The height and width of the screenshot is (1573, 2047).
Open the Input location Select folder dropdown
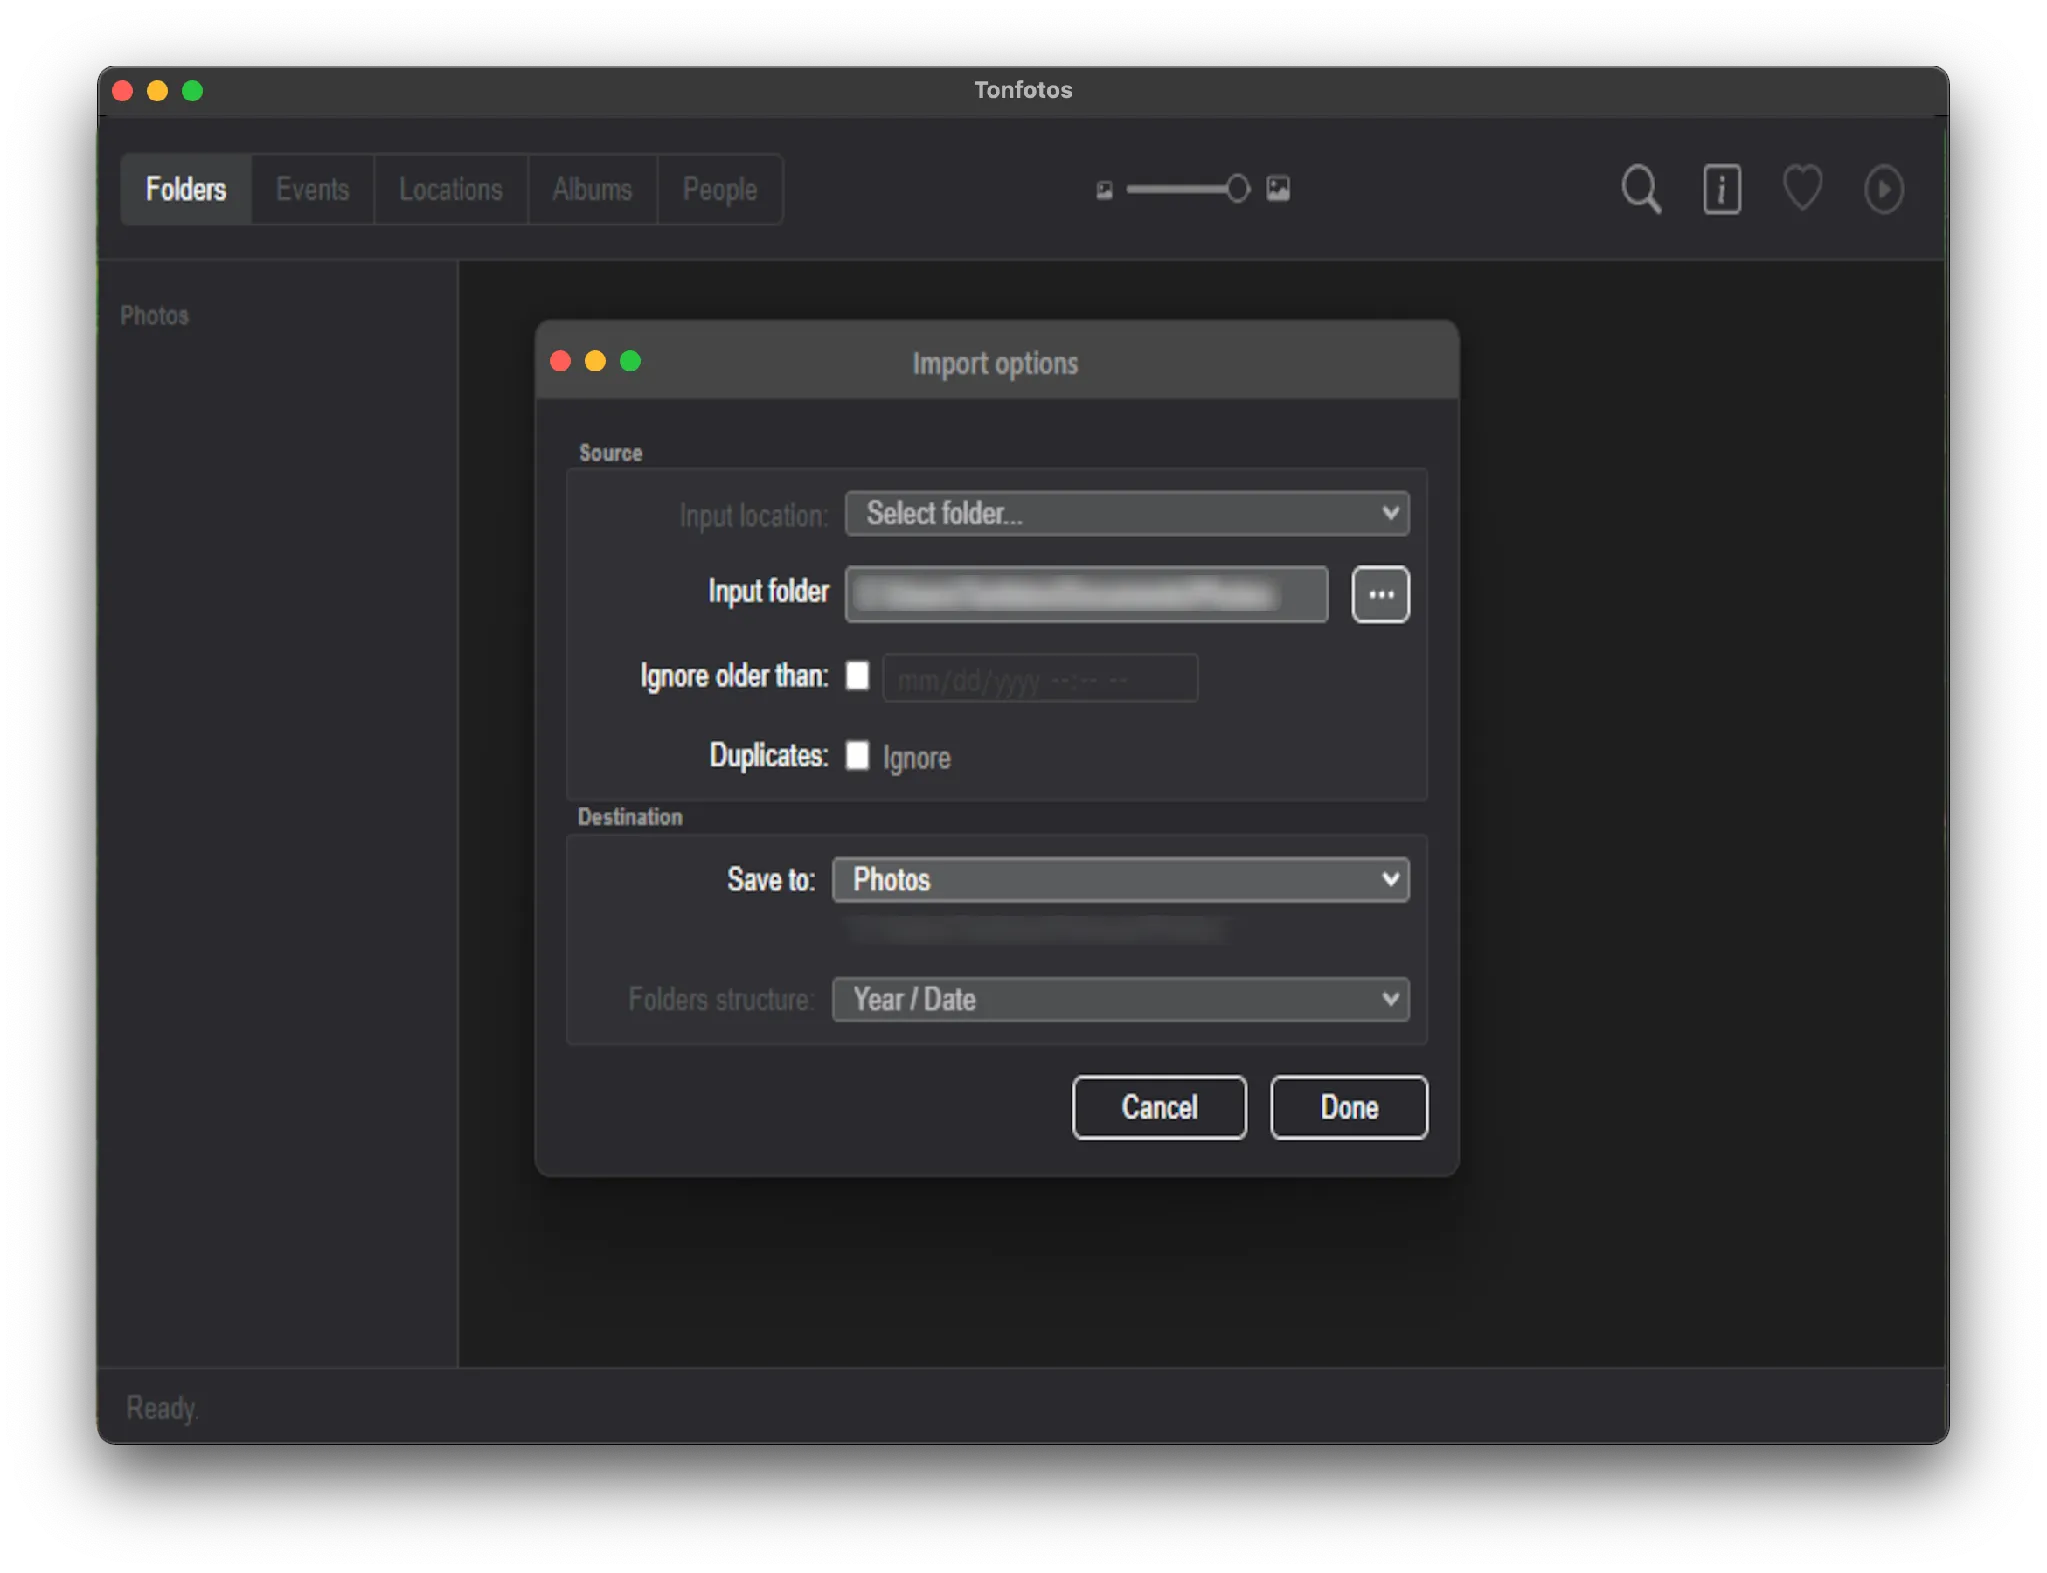click(1127, 513)
